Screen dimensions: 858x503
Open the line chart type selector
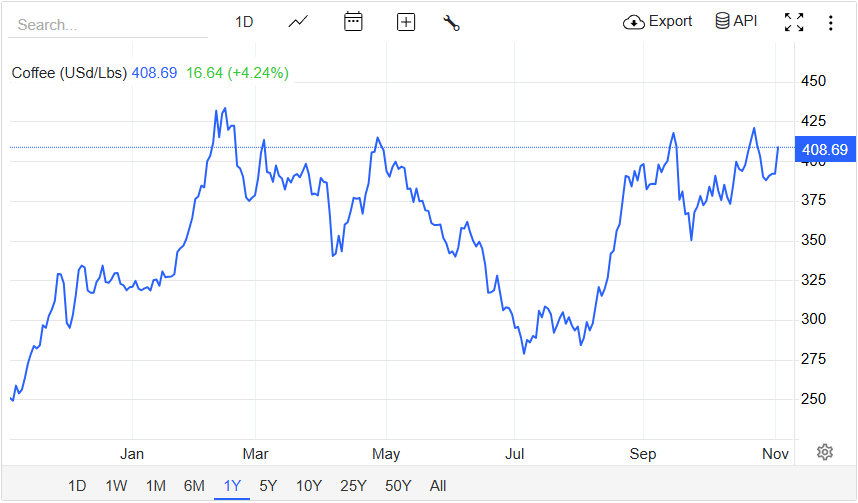(298, 22)
